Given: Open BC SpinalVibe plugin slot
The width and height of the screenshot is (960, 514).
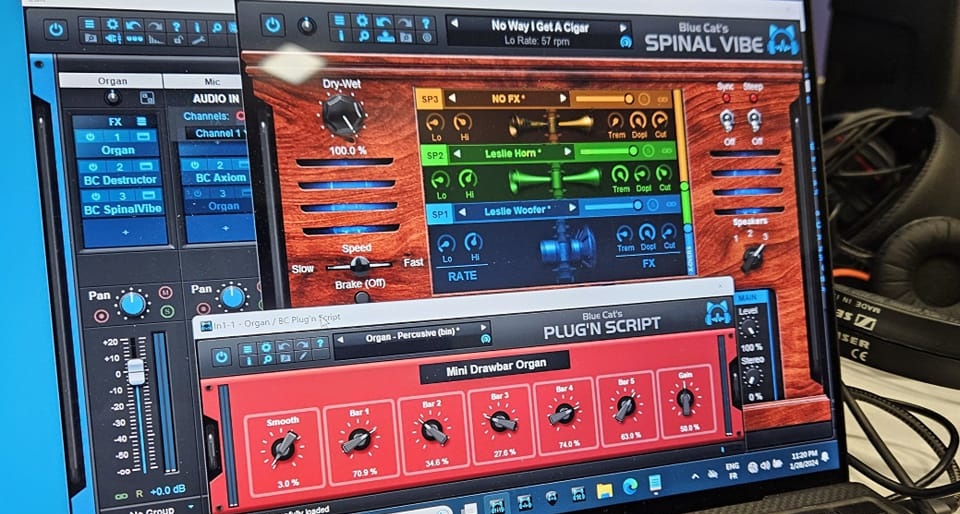Looking at the screenshot, I should (123, 209).
